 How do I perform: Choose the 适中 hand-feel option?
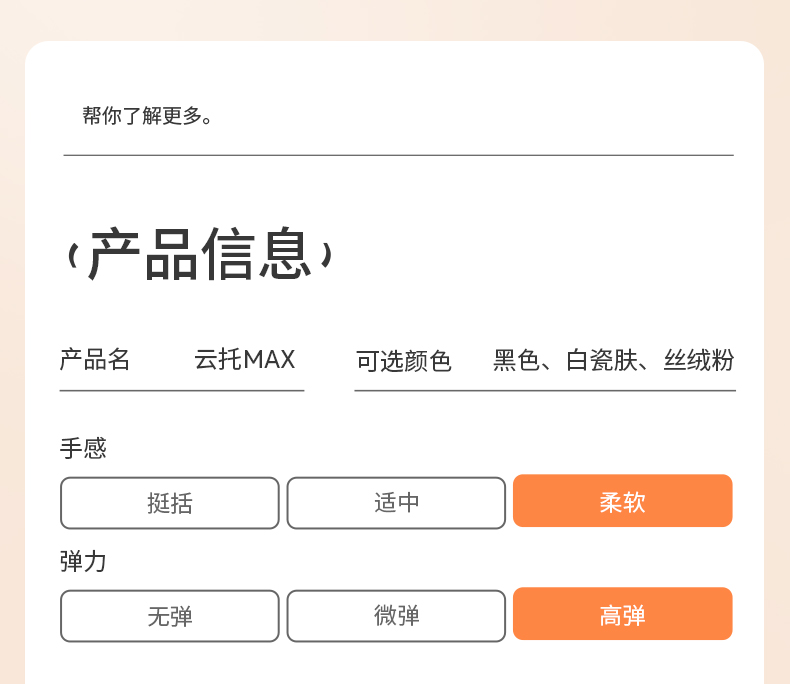(x=396, y=503)
